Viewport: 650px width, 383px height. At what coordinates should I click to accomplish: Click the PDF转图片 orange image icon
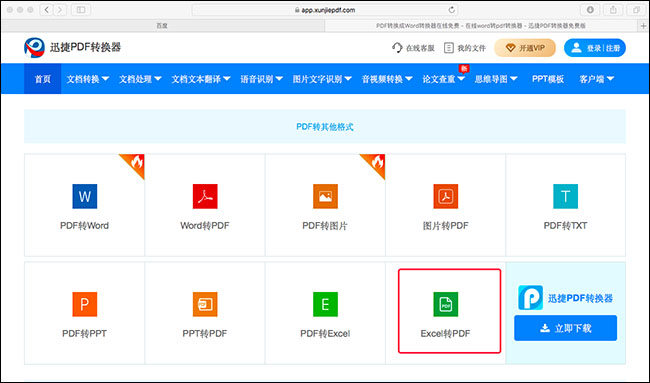(x=325, y=196)
